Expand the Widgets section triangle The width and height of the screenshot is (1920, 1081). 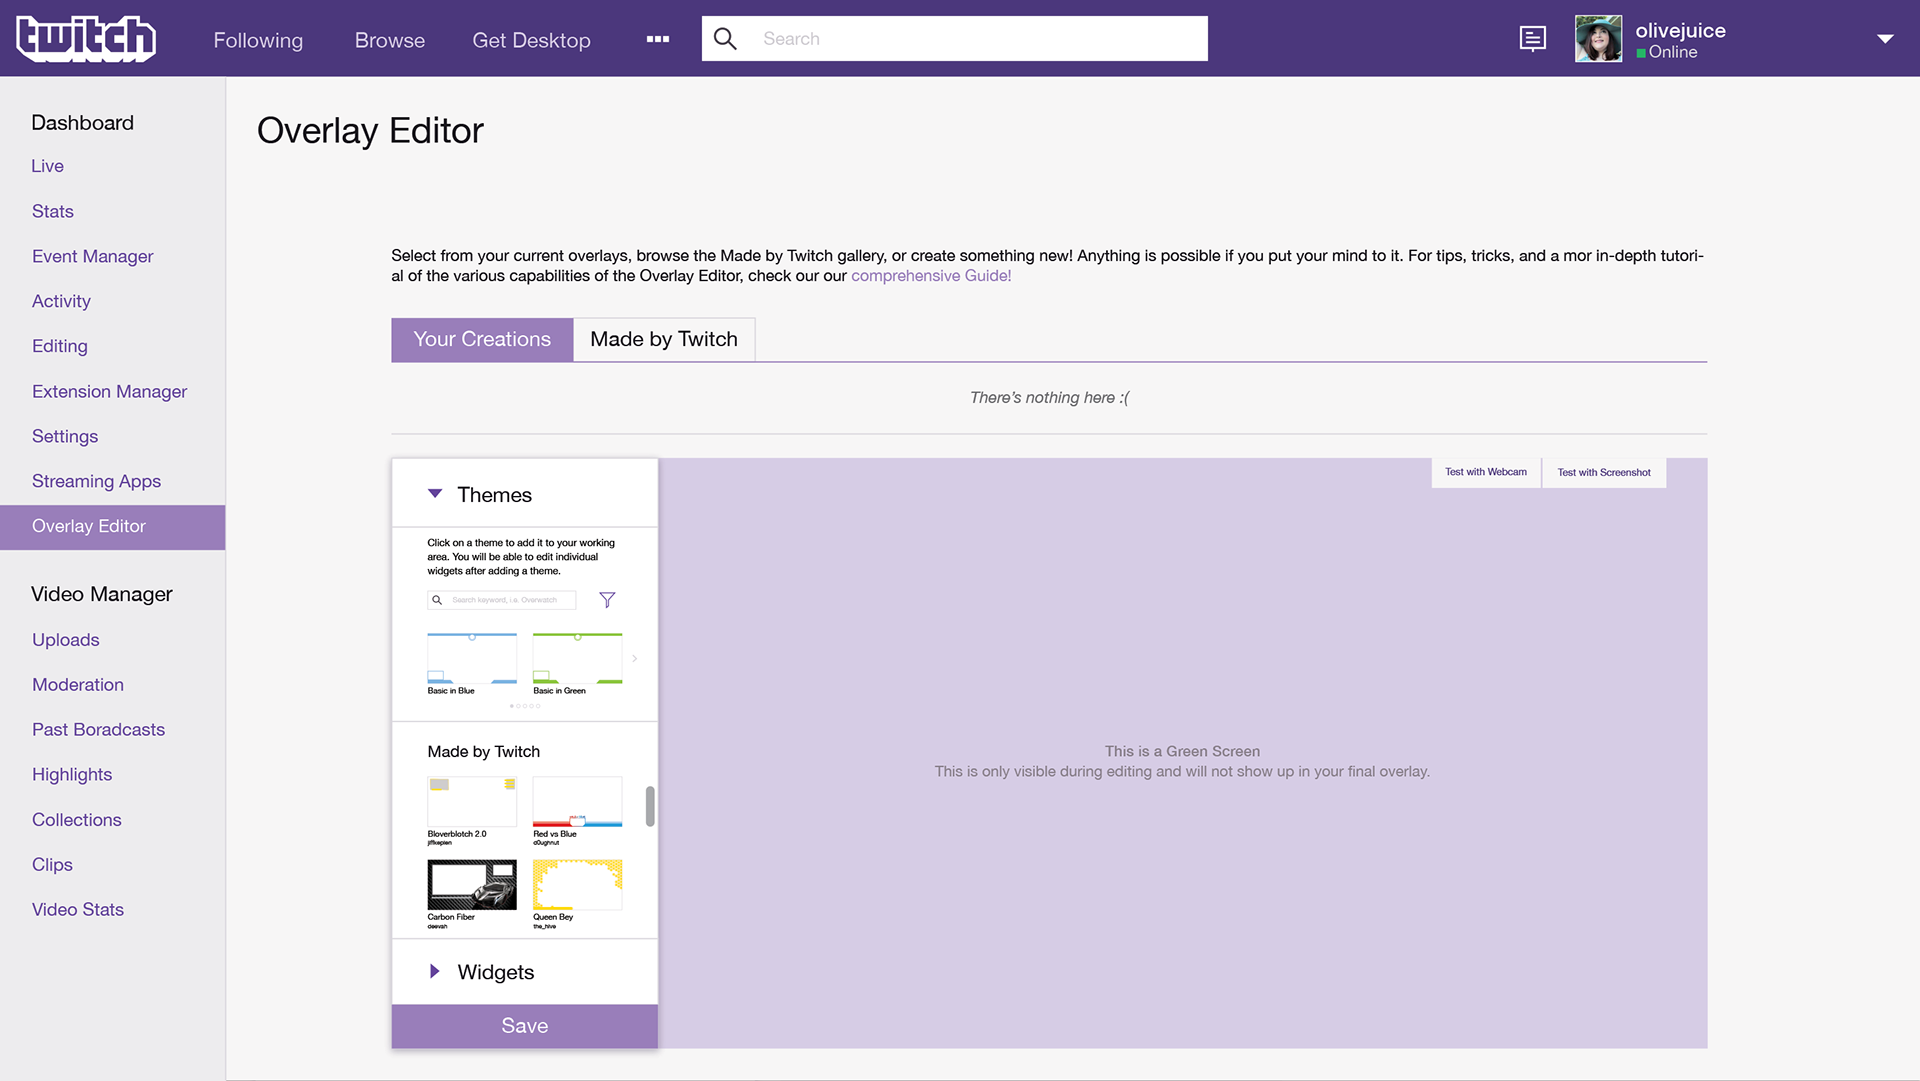pos(435,972)
